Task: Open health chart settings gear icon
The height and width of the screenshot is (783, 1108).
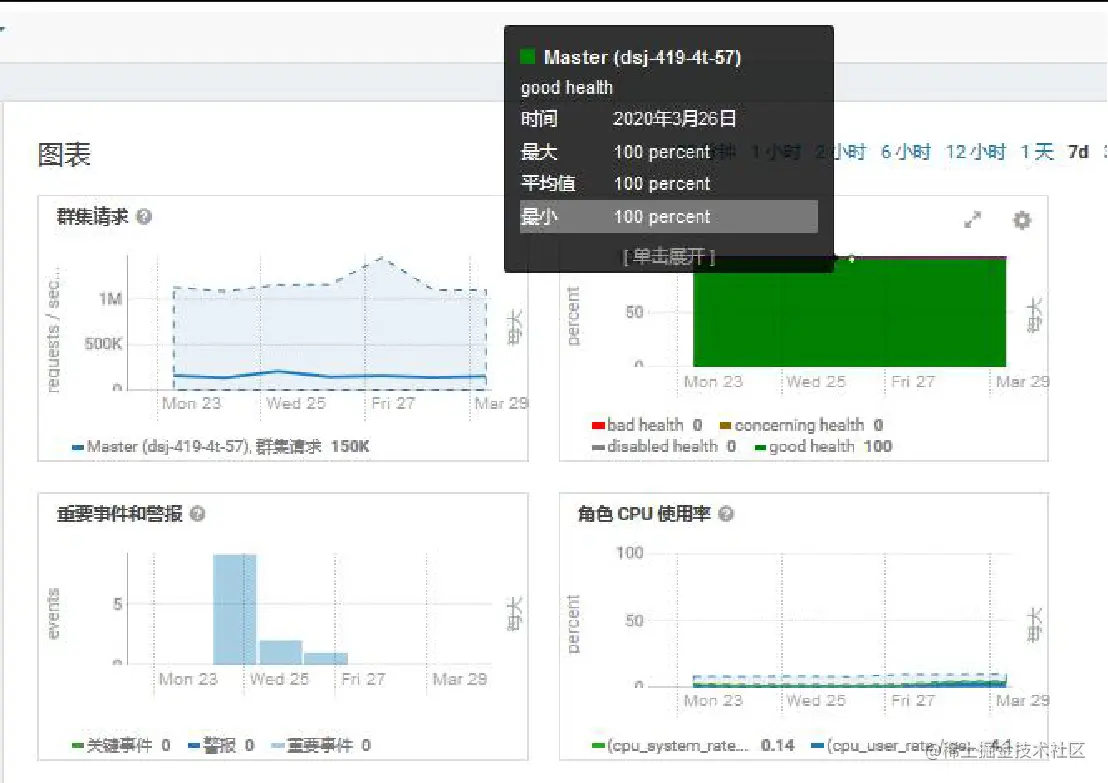Action: tap(1022, 220)
